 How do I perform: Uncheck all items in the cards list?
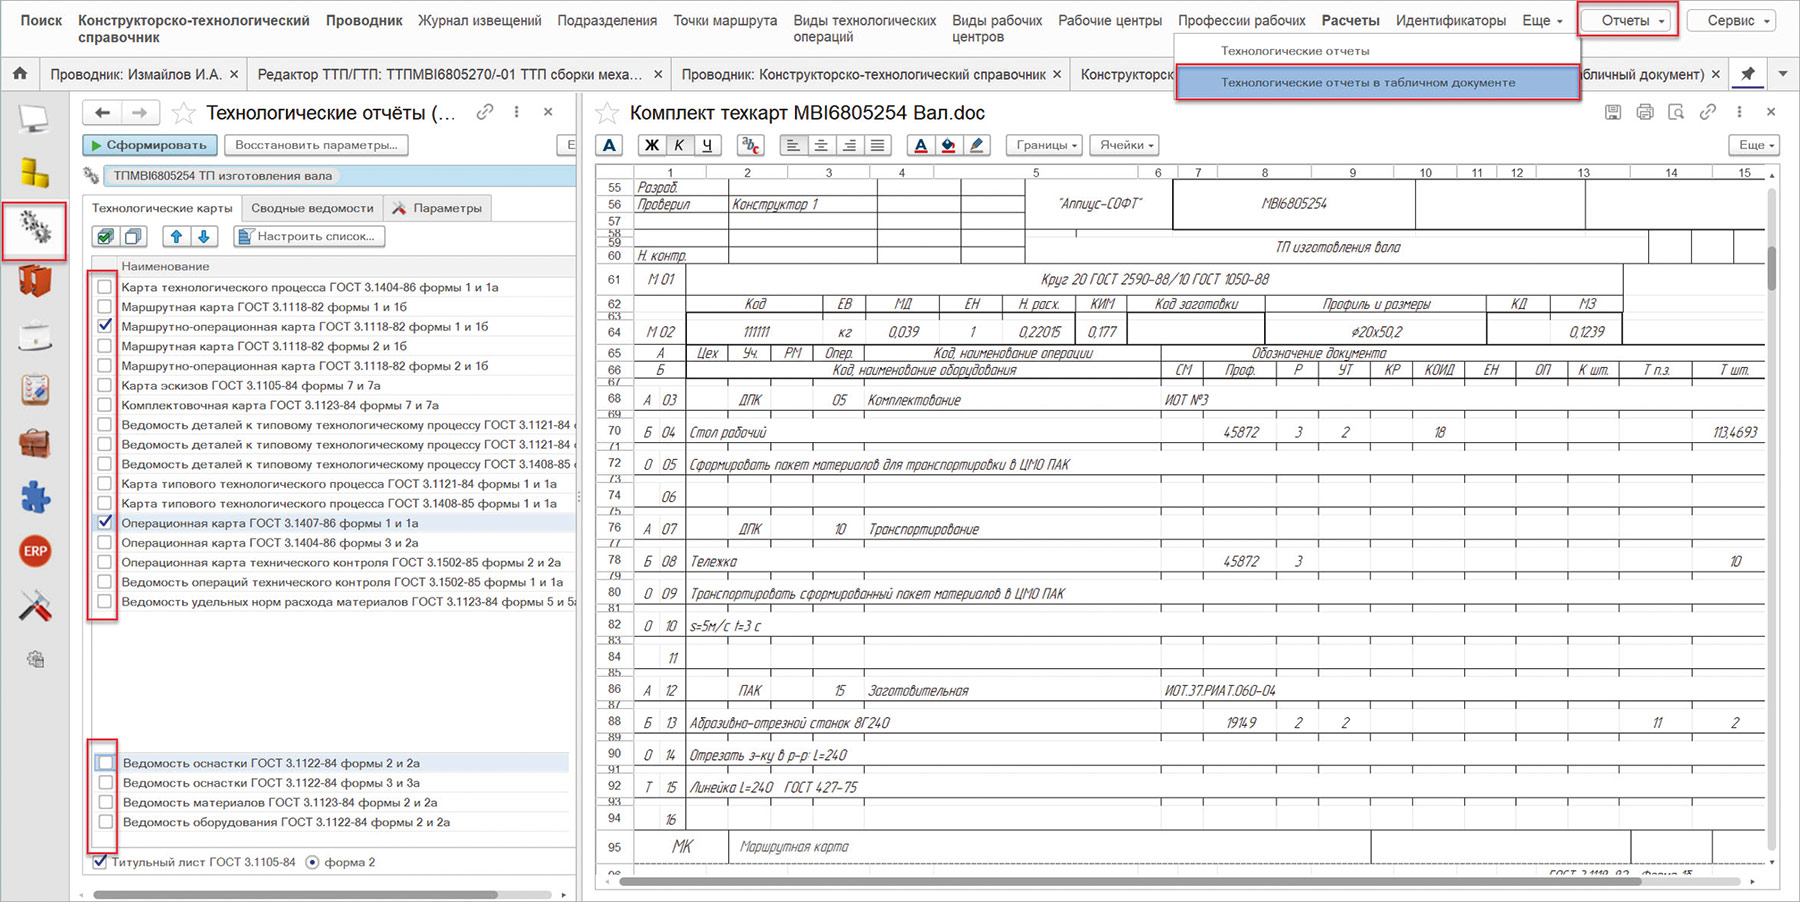(133, 236)
